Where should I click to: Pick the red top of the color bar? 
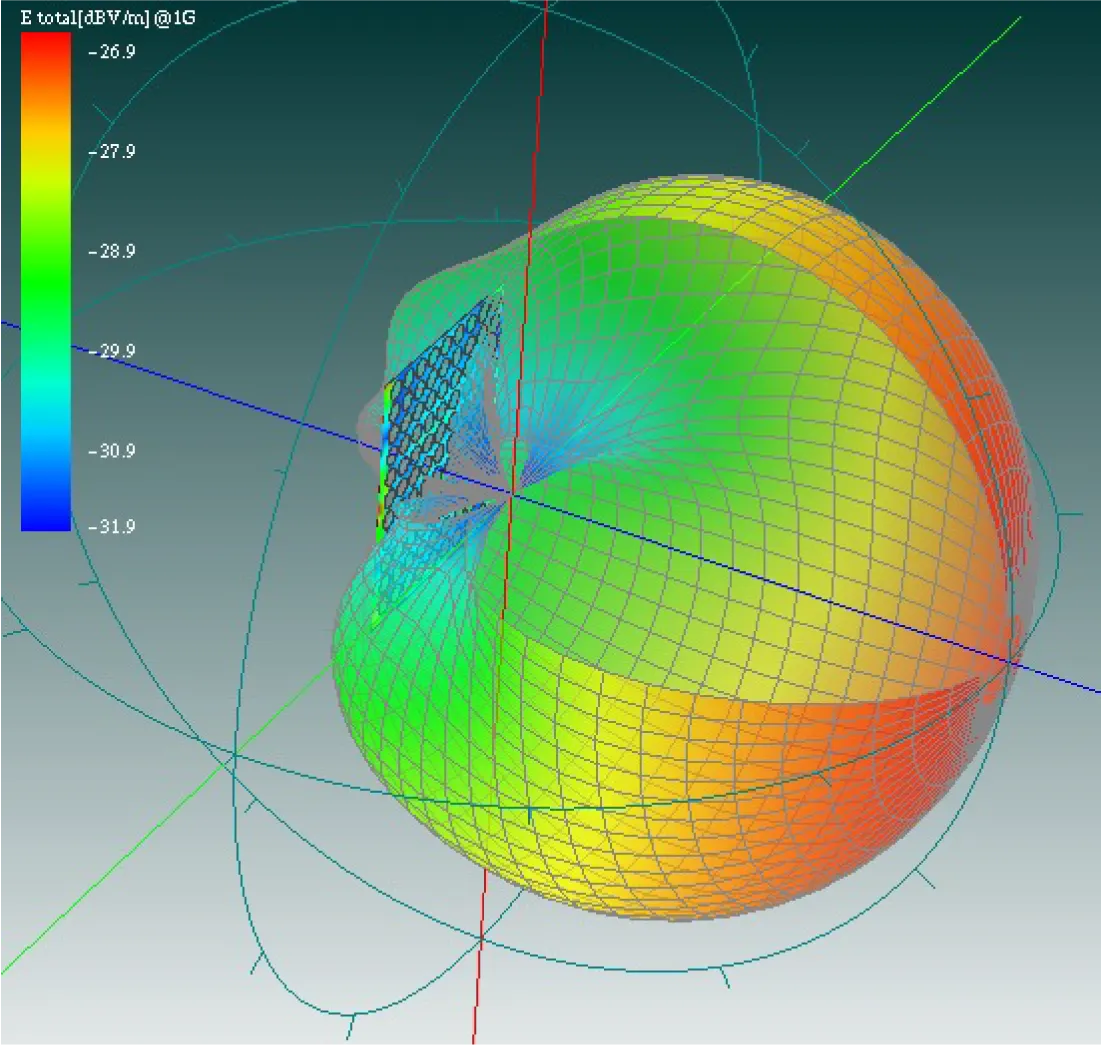[x=46, y=50]
